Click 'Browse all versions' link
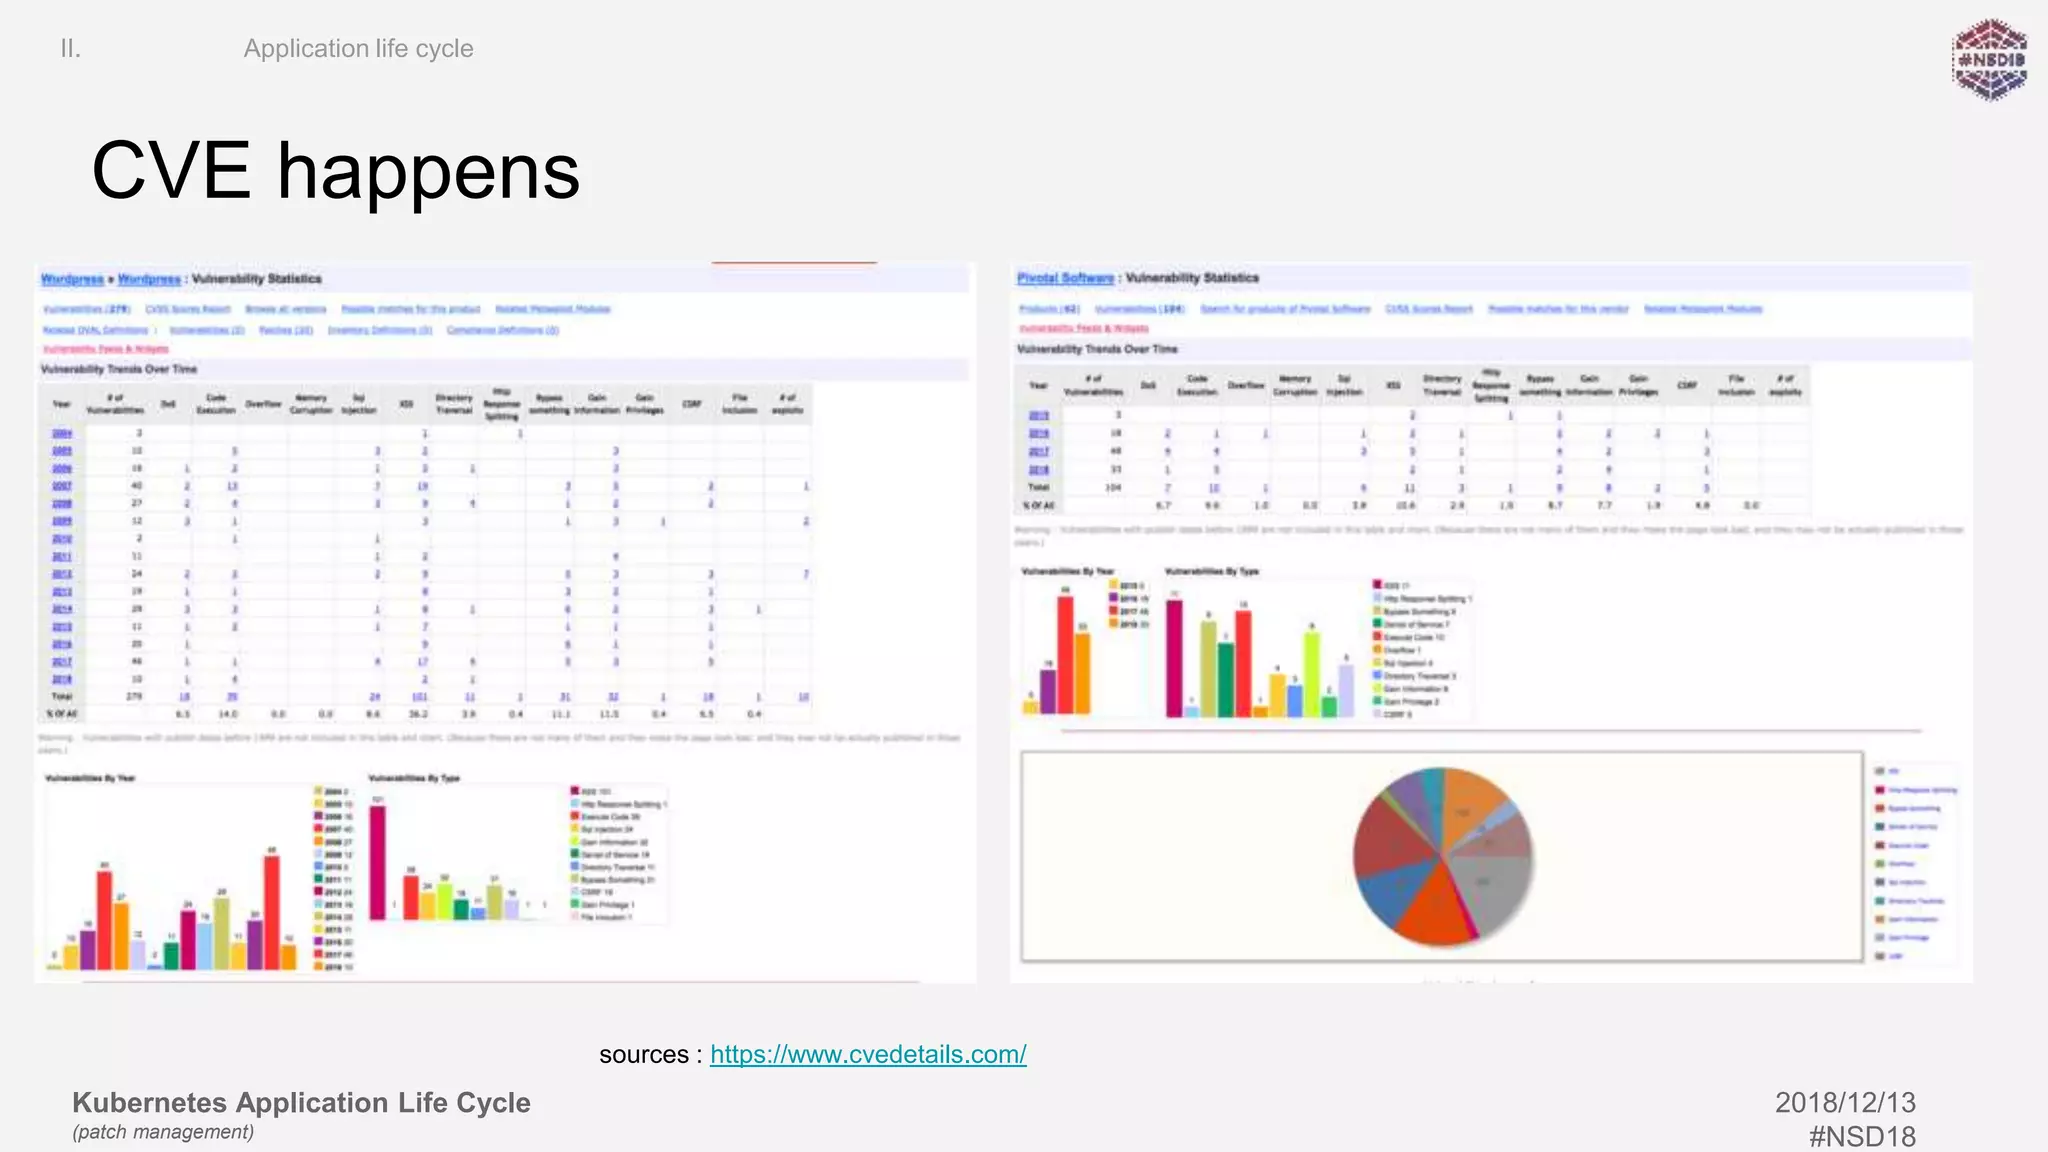The image size is (2048, 1152). [x=286, y=309]
